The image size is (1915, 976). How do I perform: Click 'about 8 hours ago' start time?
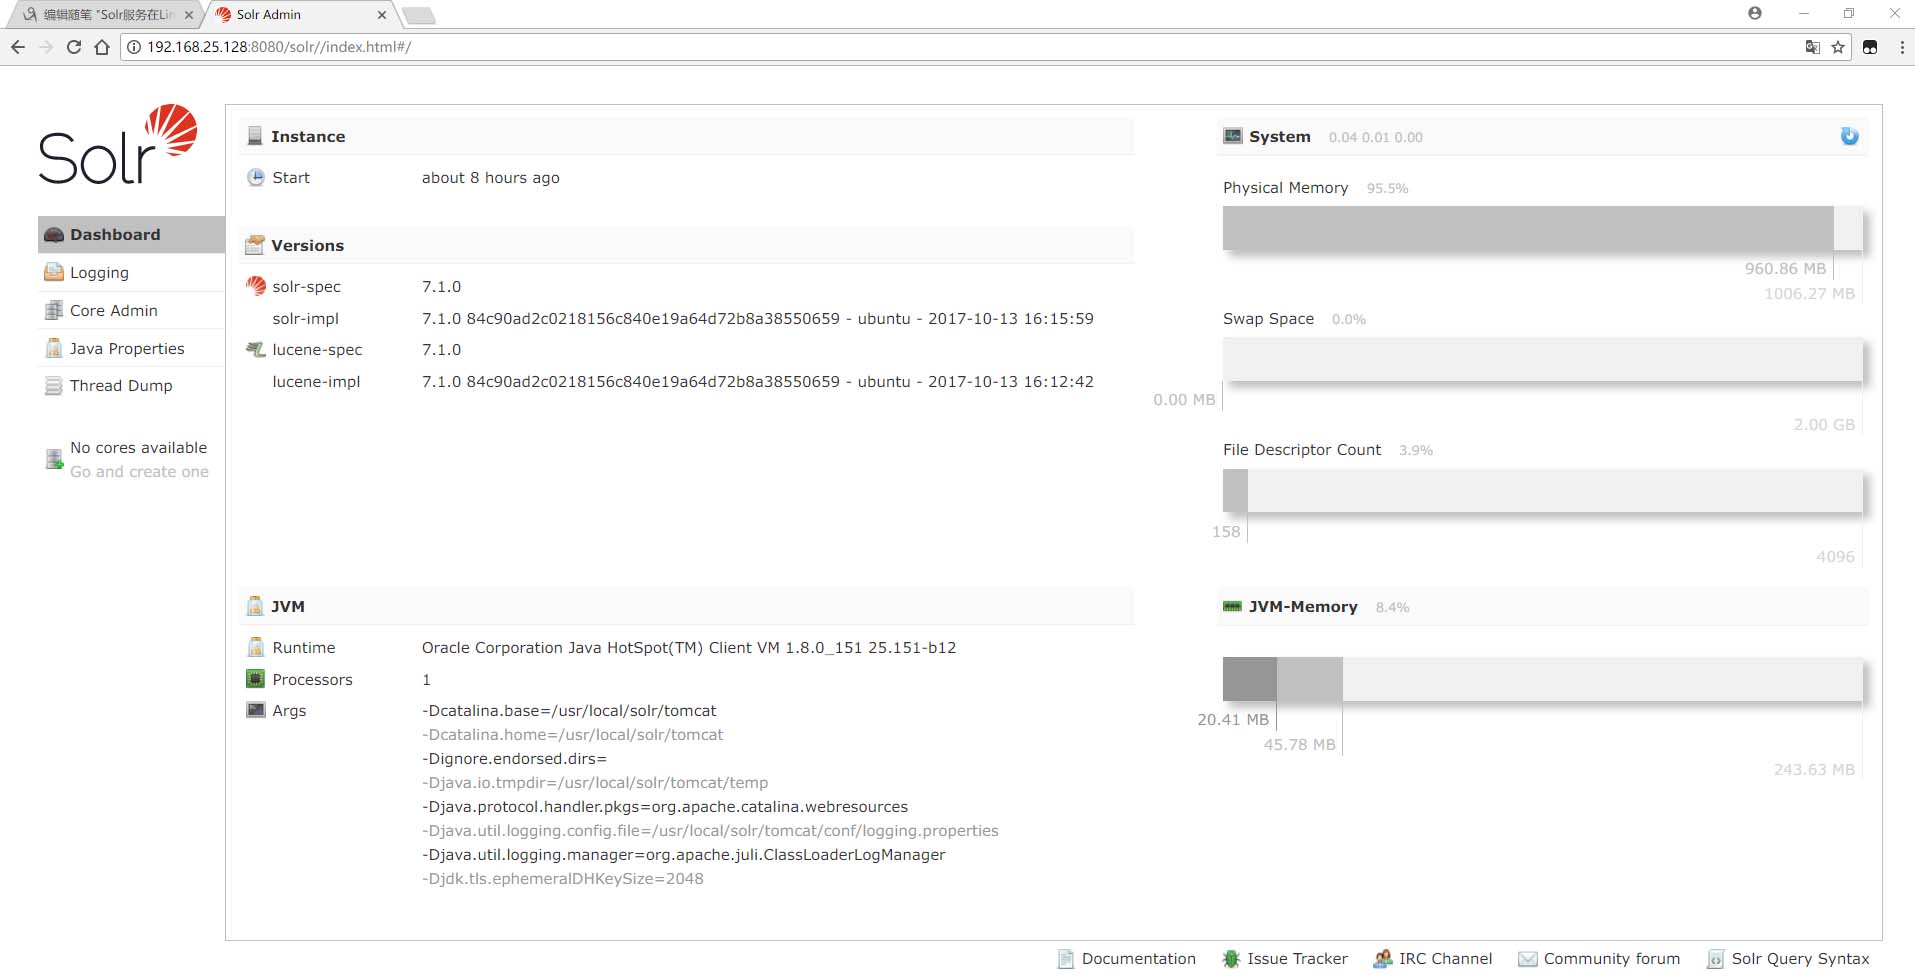pyautogui.click(x=490, y=178)
